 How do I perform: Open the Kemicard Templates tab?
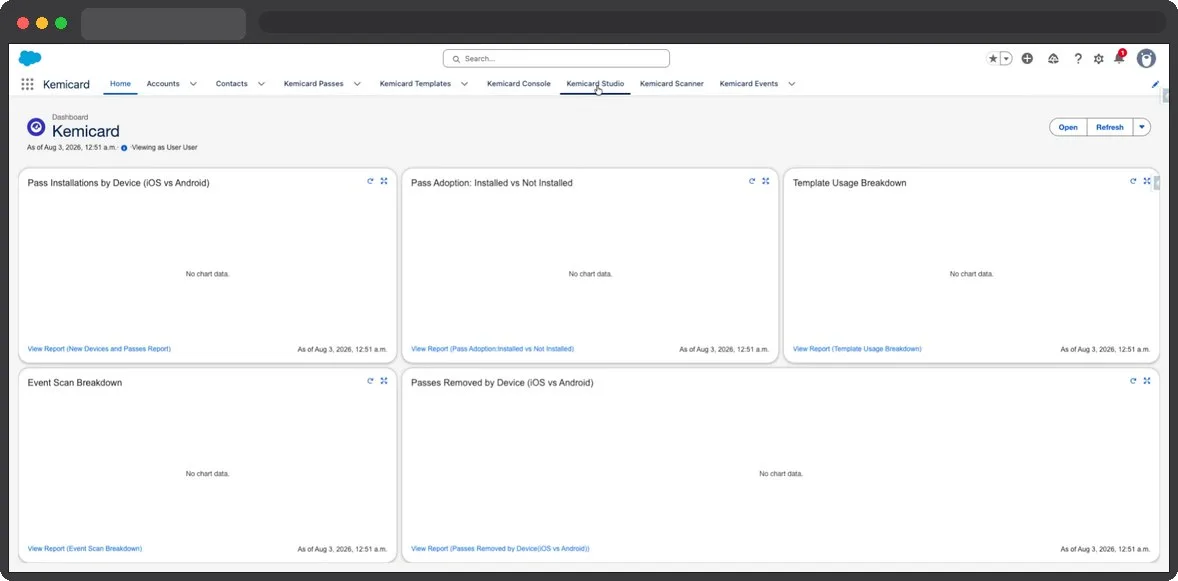[415, 84]
